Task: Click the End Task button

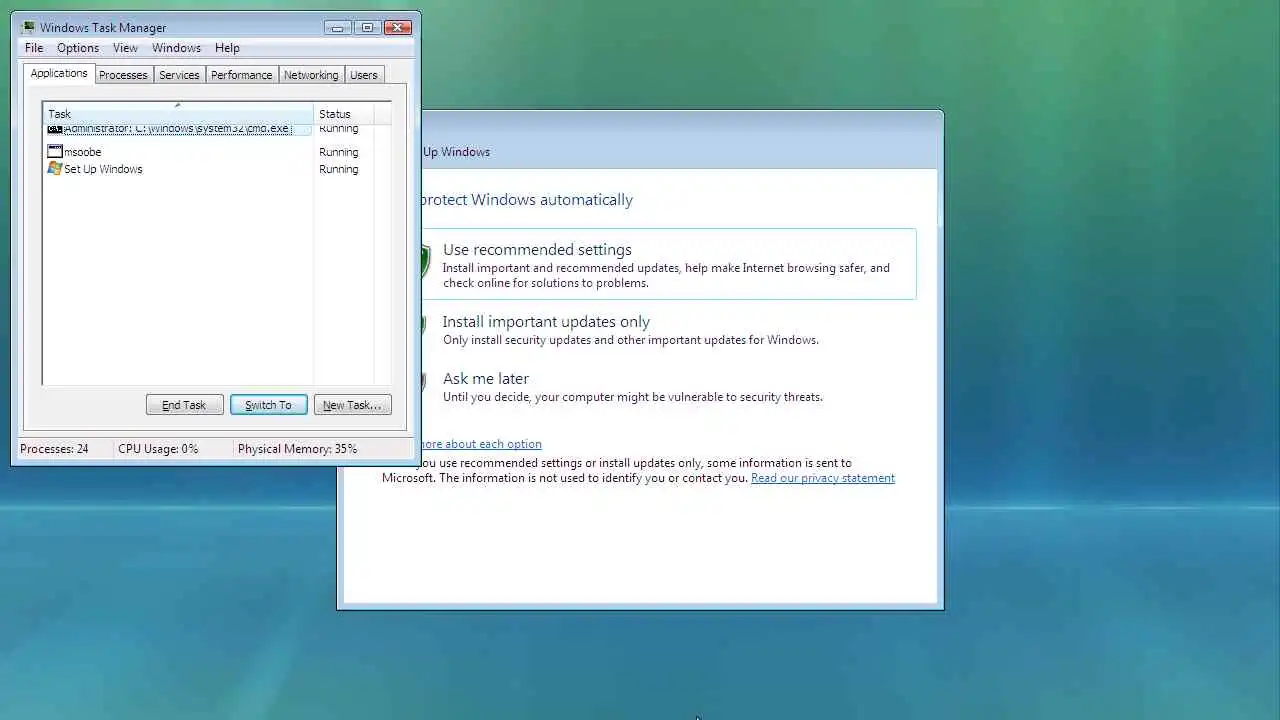Action: [x=184, y=405]
